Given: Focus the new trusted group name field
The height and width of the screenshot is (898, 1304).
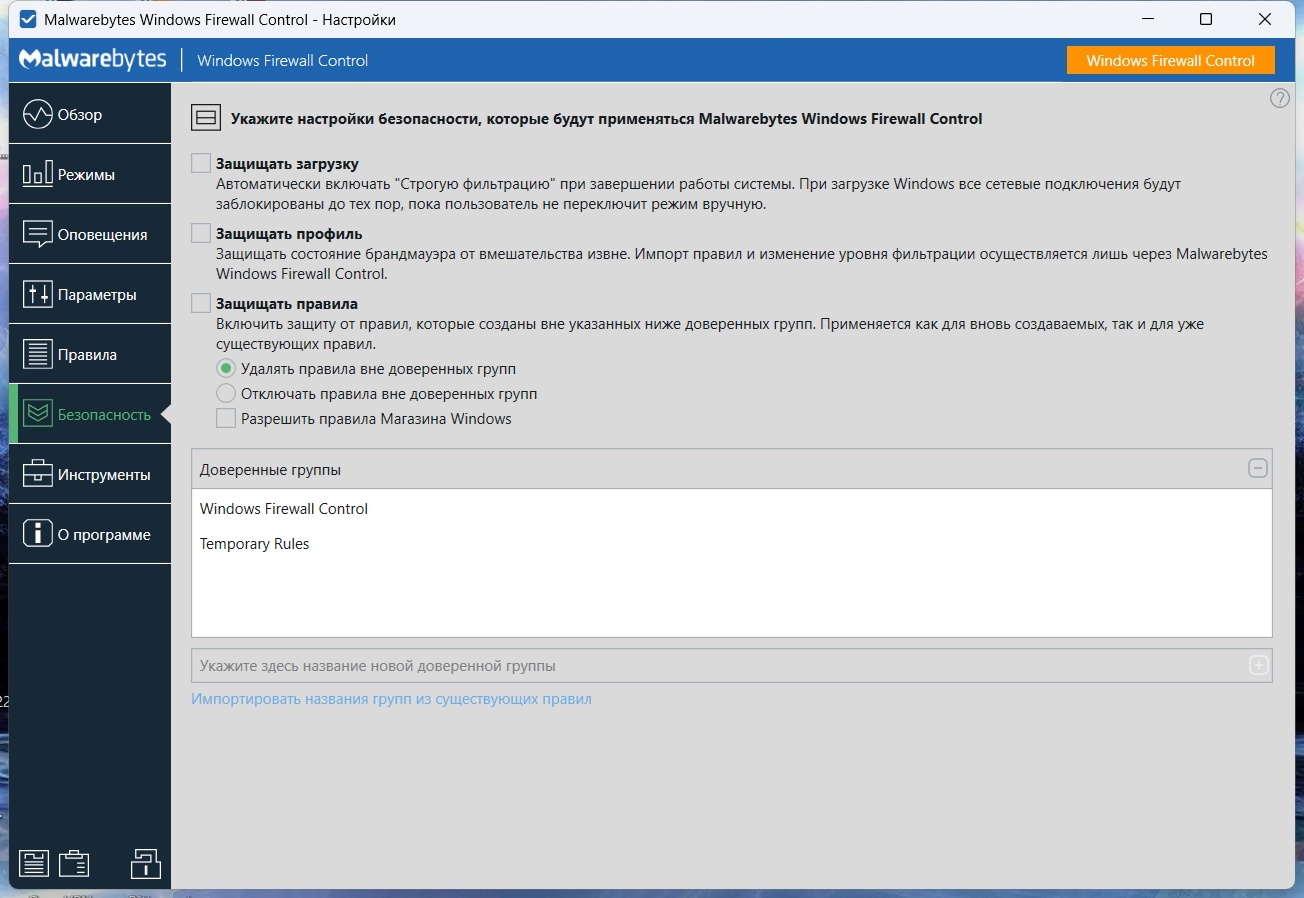Looking at the screenshot, I should click(x=719, y=666).
